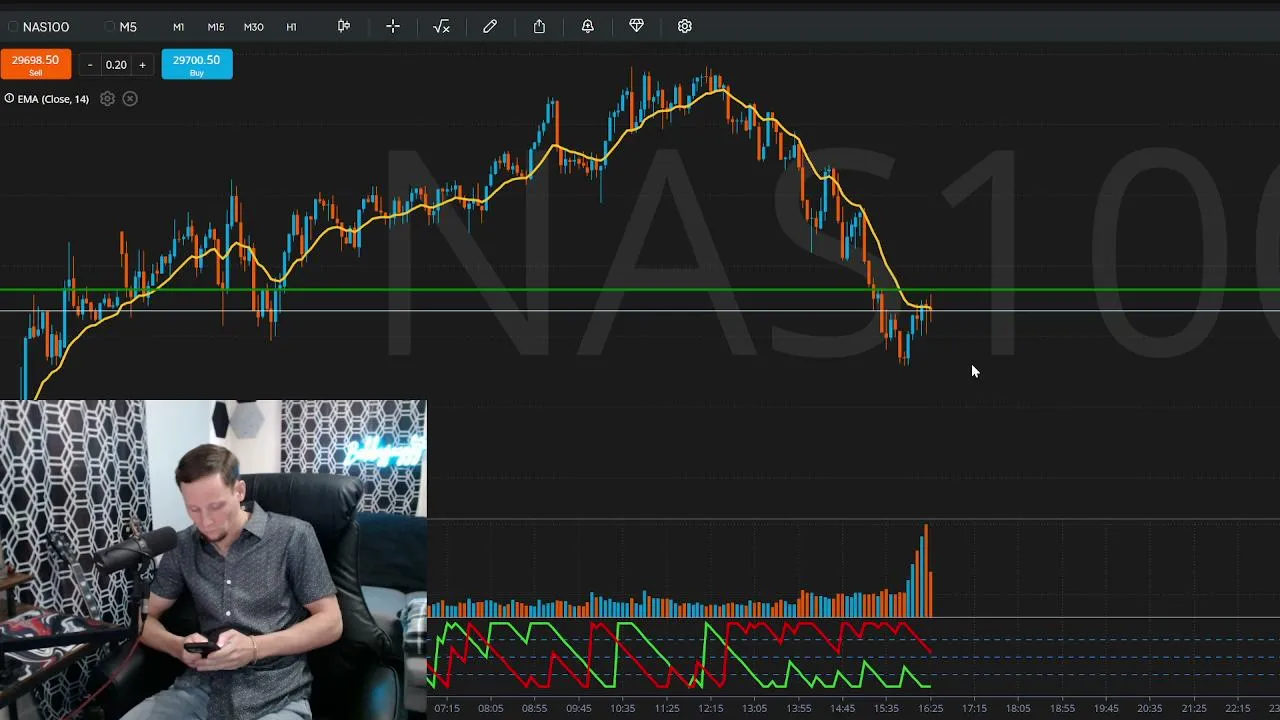This screenshot has width=1280, height=720.
Task: Open the candlestick chart type menu
Action: tap(344, 26)
